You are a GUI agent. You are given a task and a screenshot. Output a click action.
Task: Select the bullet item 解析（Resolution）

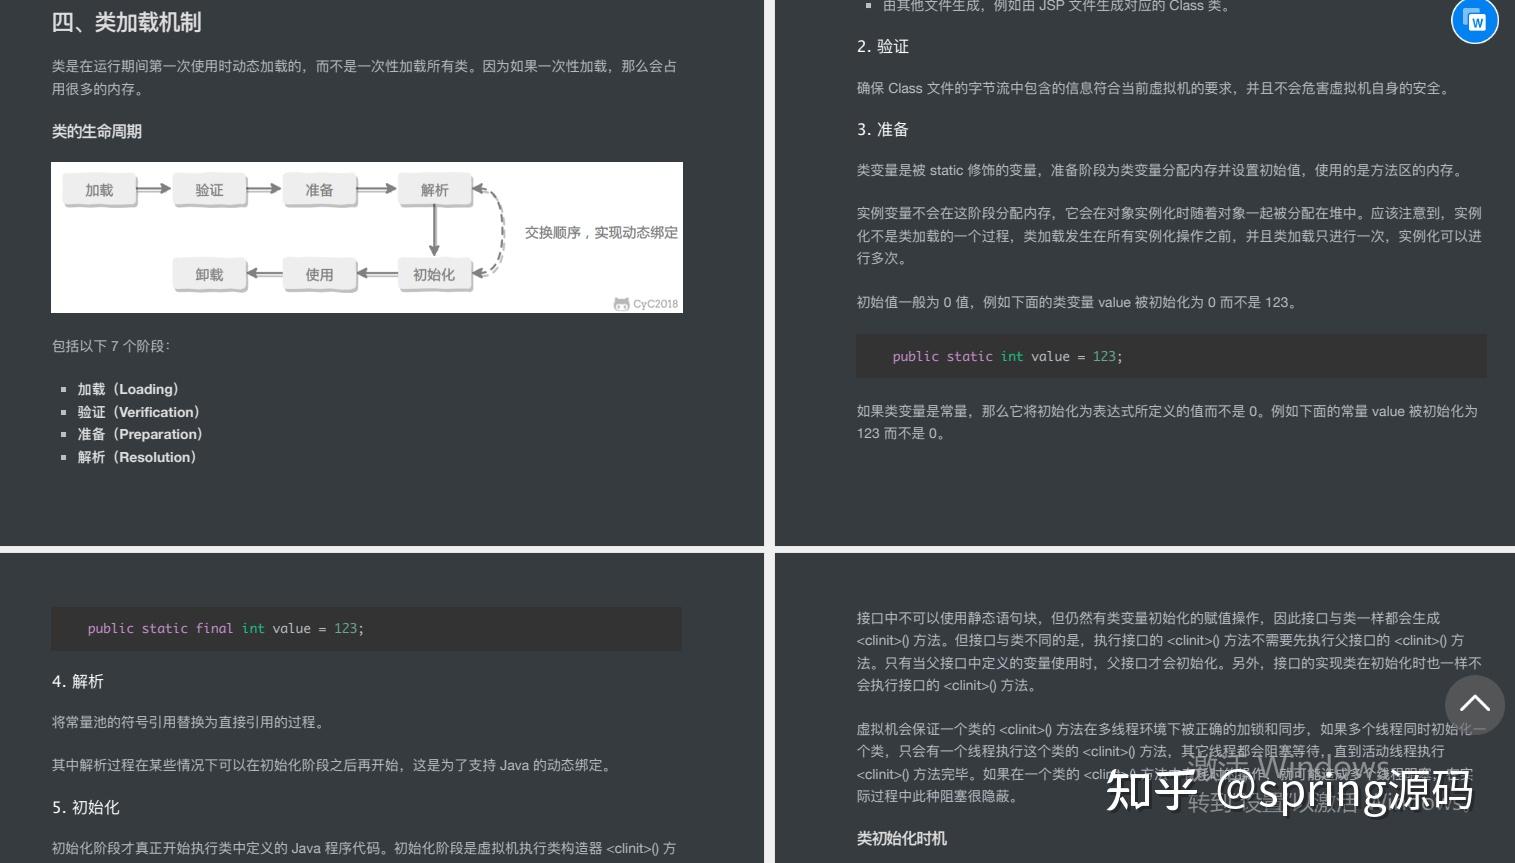[x=136, y=457]
